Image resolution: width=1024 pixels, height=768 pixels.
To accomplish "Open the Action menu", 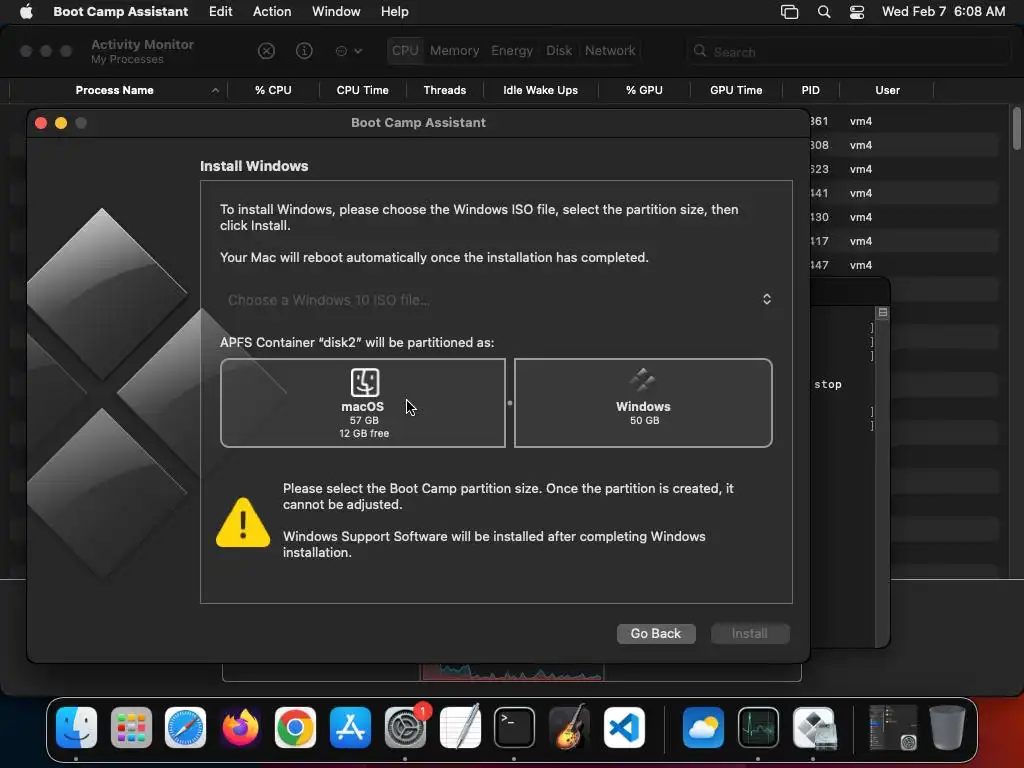I will click(272, 11).
